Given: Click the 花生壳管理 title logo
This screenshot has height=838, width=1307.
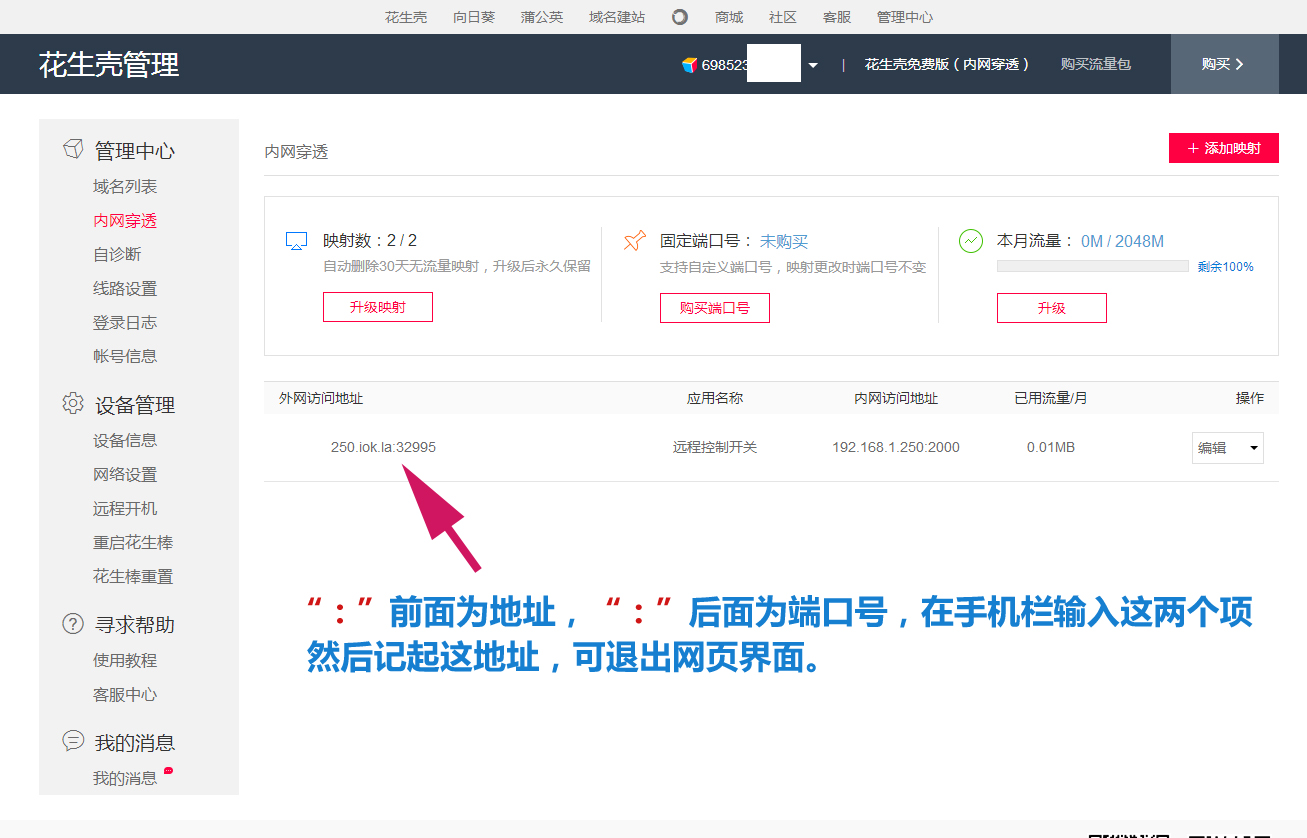Looking at the screenshot, I should pos(109,65).
